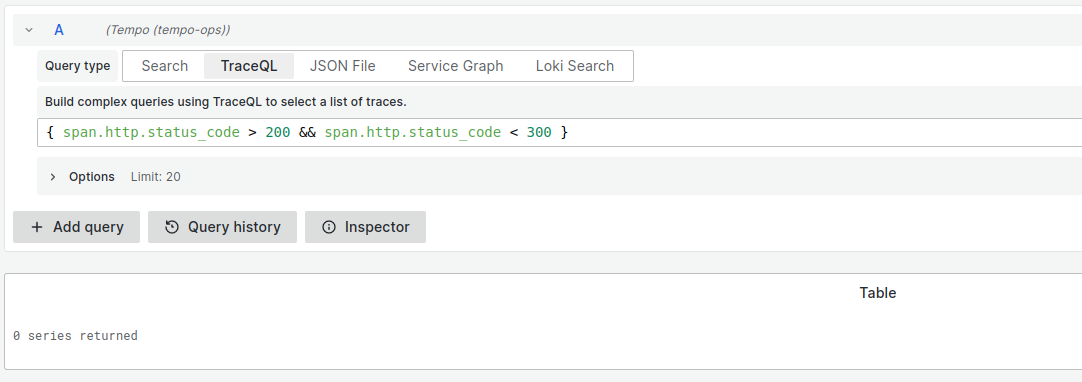Click the Options label
This screenshot has height=382, width=1082.
(92, 177)
